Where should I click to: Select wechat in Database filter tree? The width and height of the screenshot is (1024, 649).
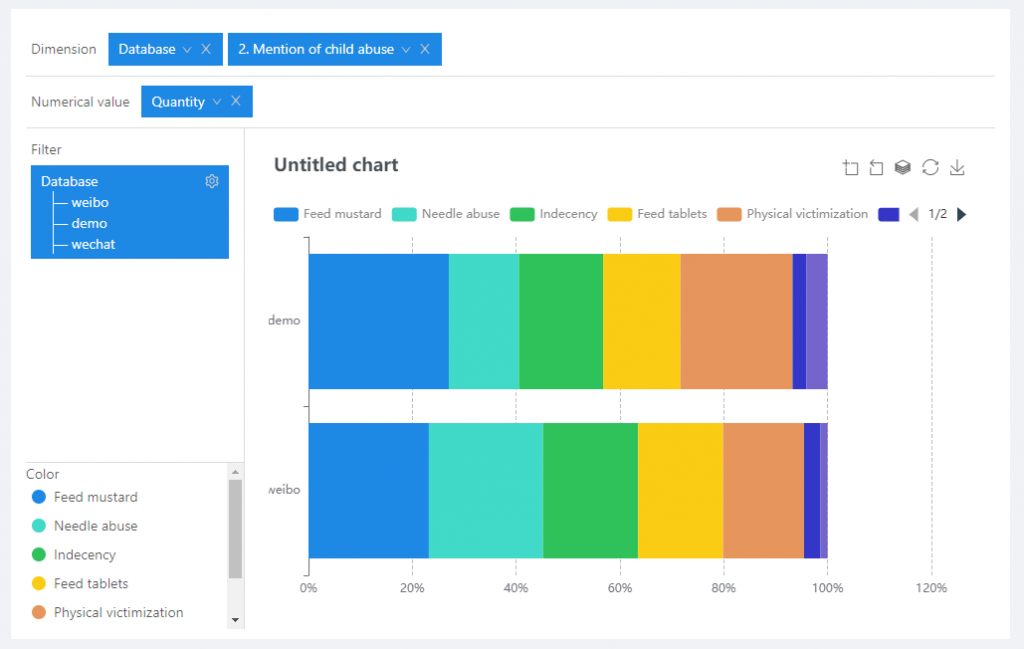[x=93, y=244]
